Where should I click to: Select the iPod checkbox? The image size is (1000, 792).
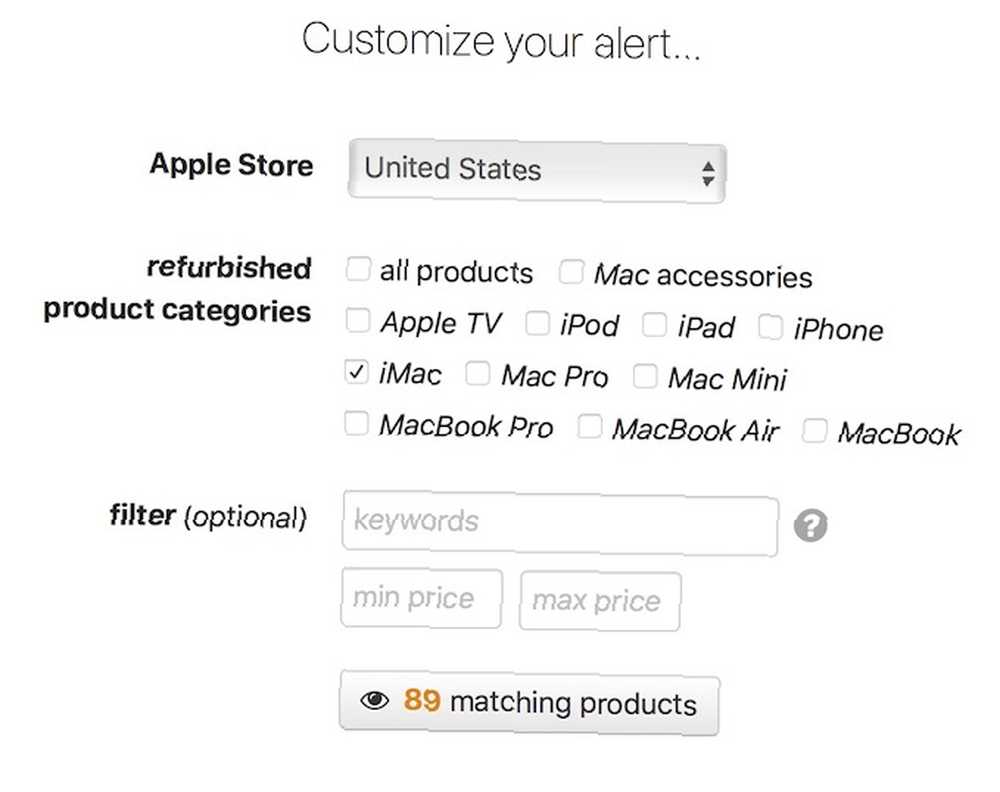tap(538, 323)
